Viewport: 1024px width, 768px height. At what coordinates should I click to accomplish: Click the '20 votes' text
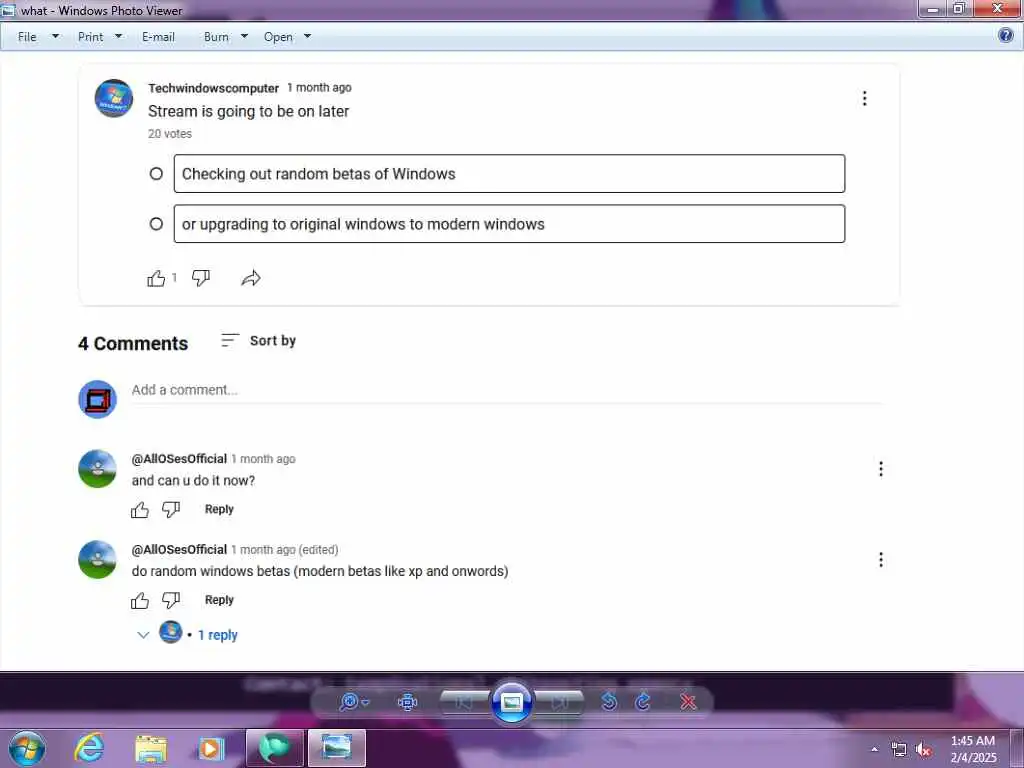[170, 134]
